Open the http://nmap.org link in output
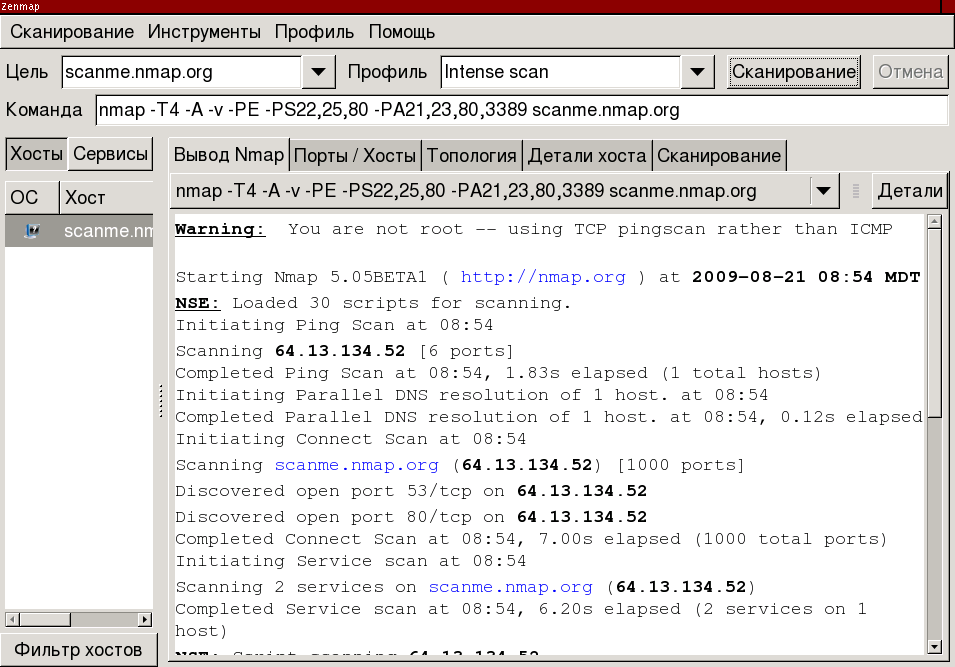The width and height of the screenshot is (955, 667). click(543, 277)
